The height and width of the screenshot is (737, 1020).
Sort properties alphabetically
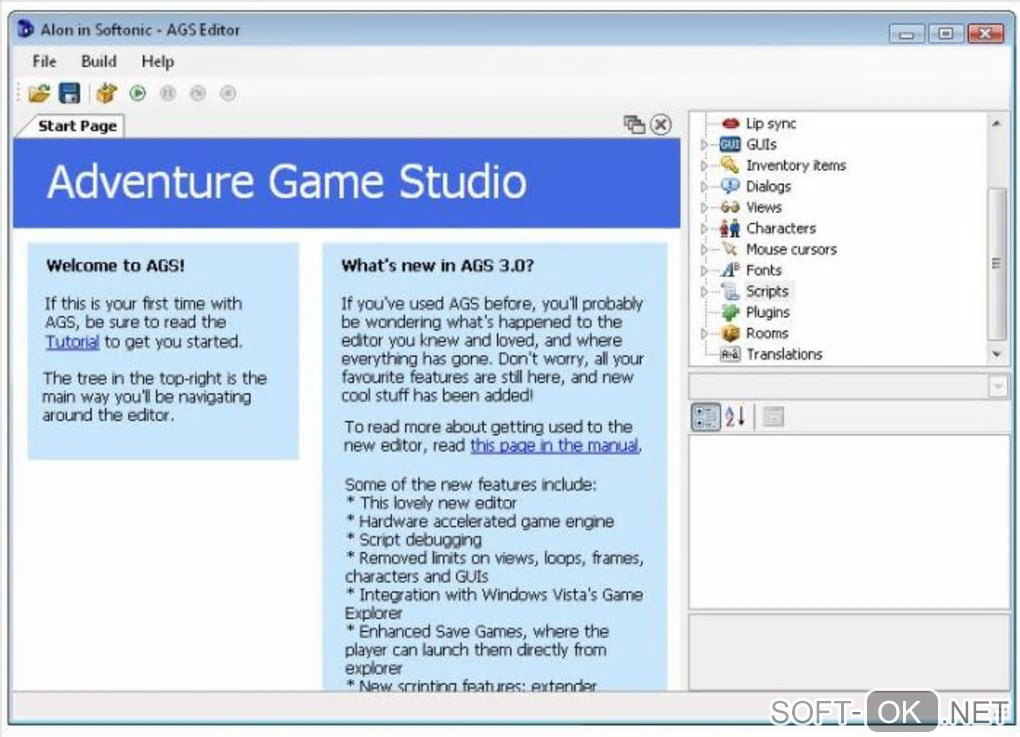point(735,417)
